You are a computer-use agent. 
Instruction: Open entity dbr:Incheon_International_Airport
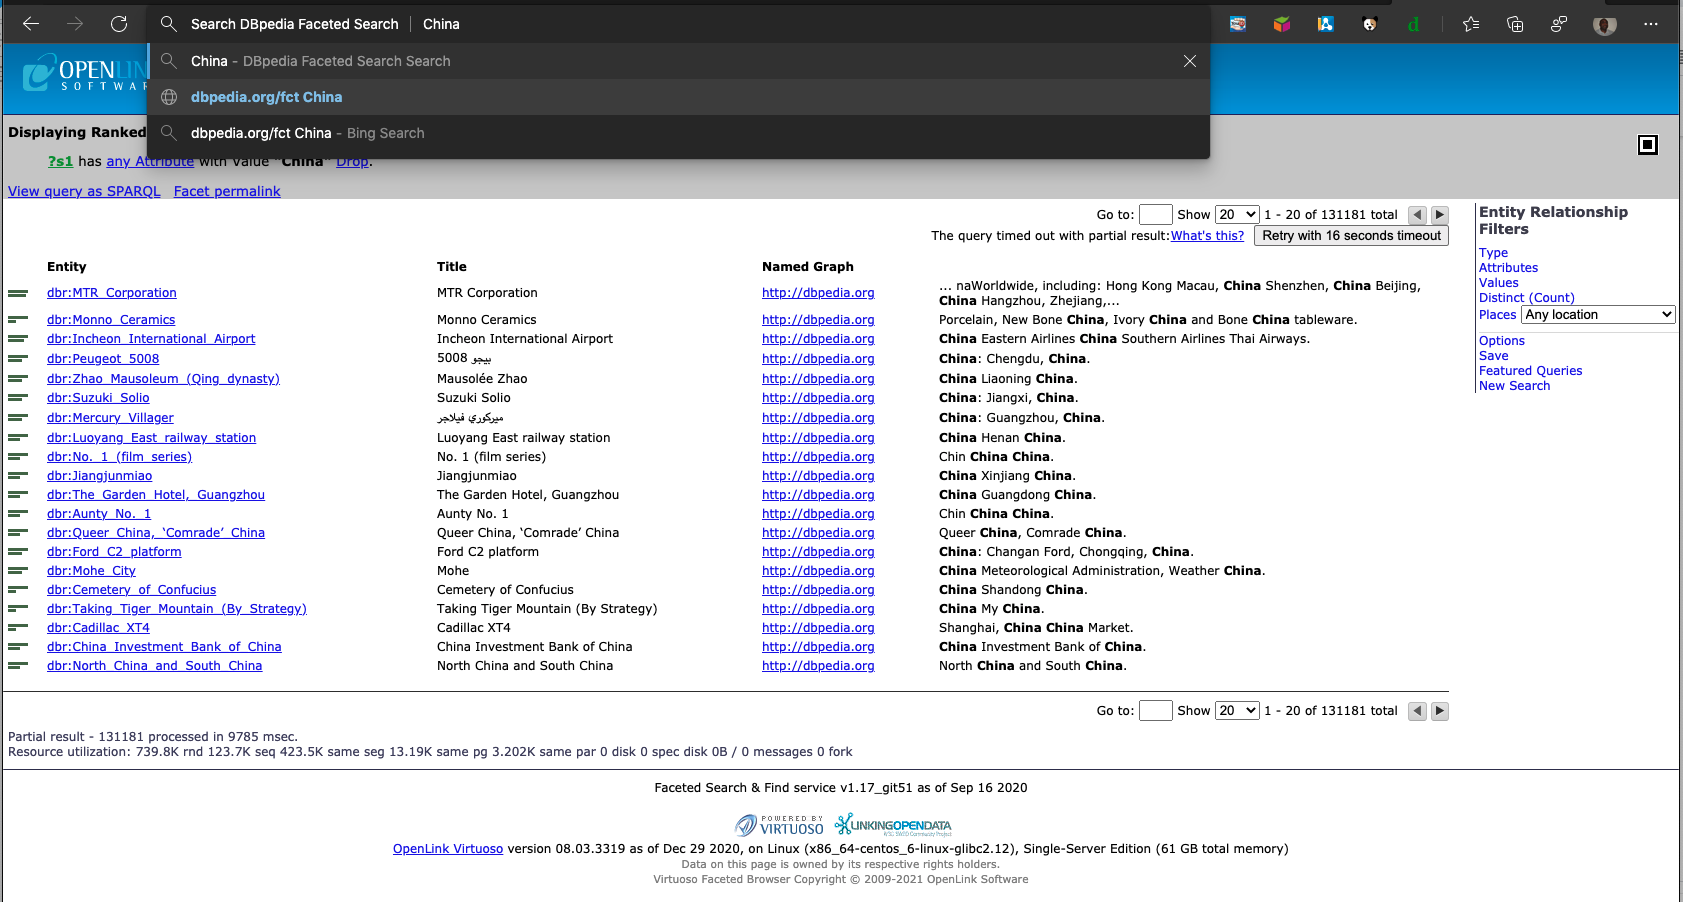point(151,339)
